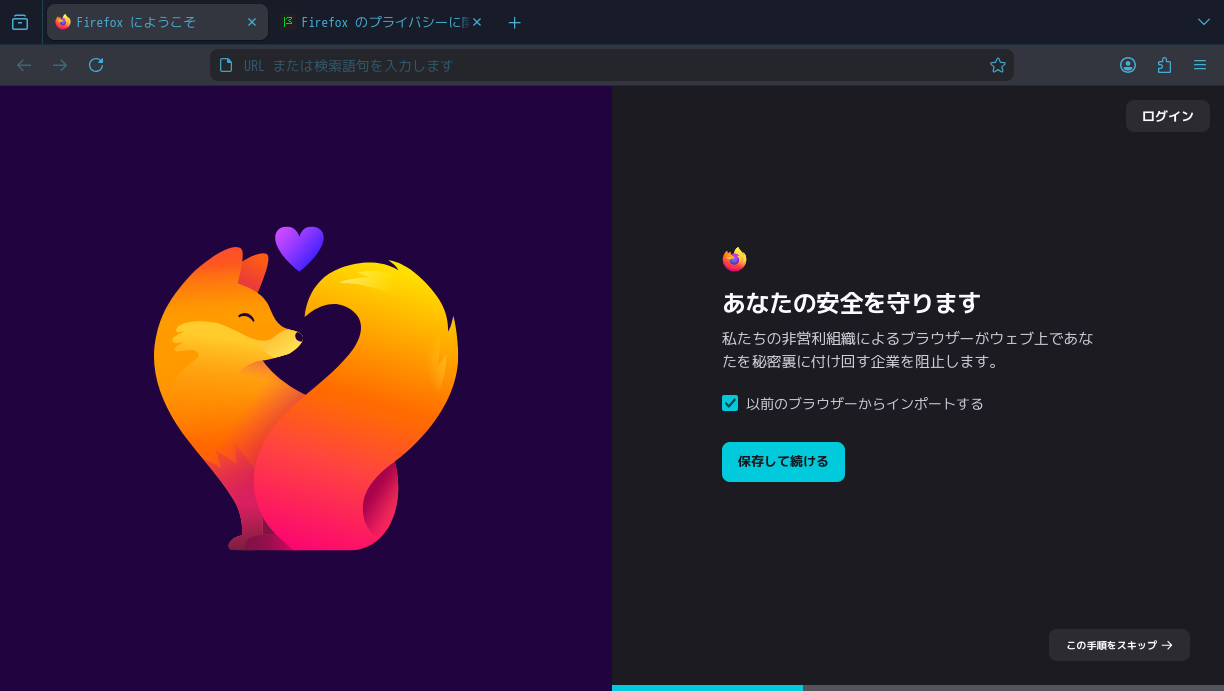
Task: Click the page identity icon in address bar
Action: point(226,65)
